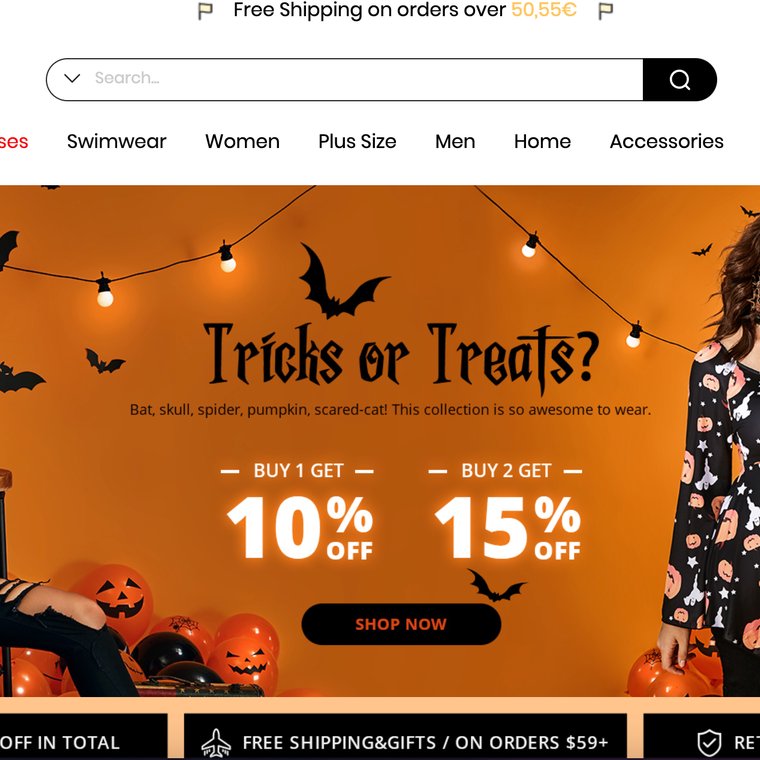This screenshot has height=760, width=760.
Task: Expand the search category dropdown chevron
Action: point(72,78)
